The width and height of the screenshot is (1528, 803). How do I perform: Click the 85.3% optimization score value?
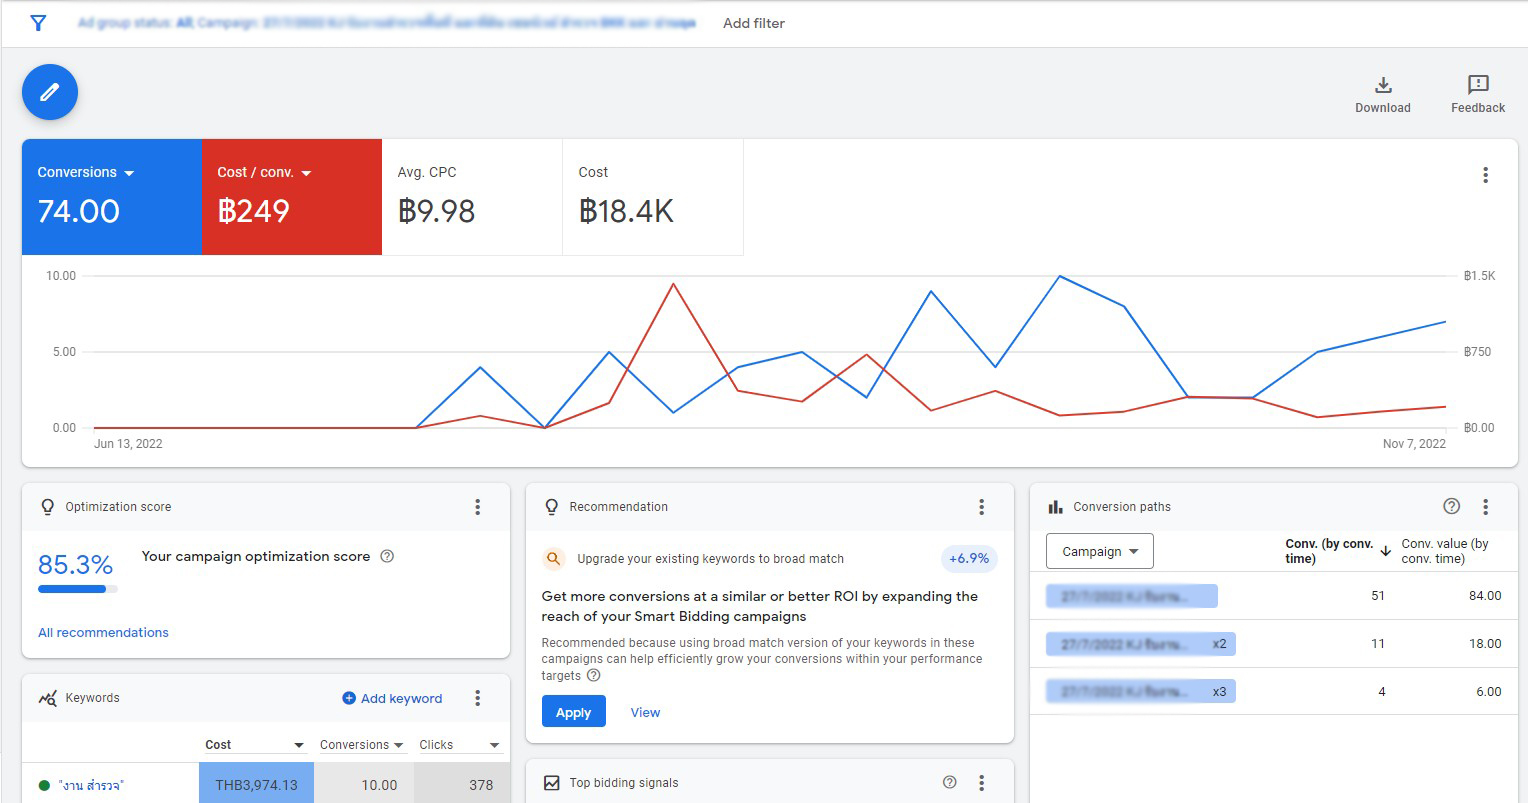point(75,565)
